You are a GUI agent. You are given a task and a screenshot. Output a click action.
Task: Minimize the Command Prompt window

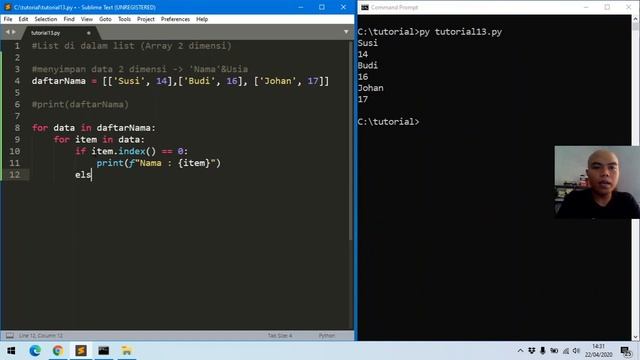[586, 7]
